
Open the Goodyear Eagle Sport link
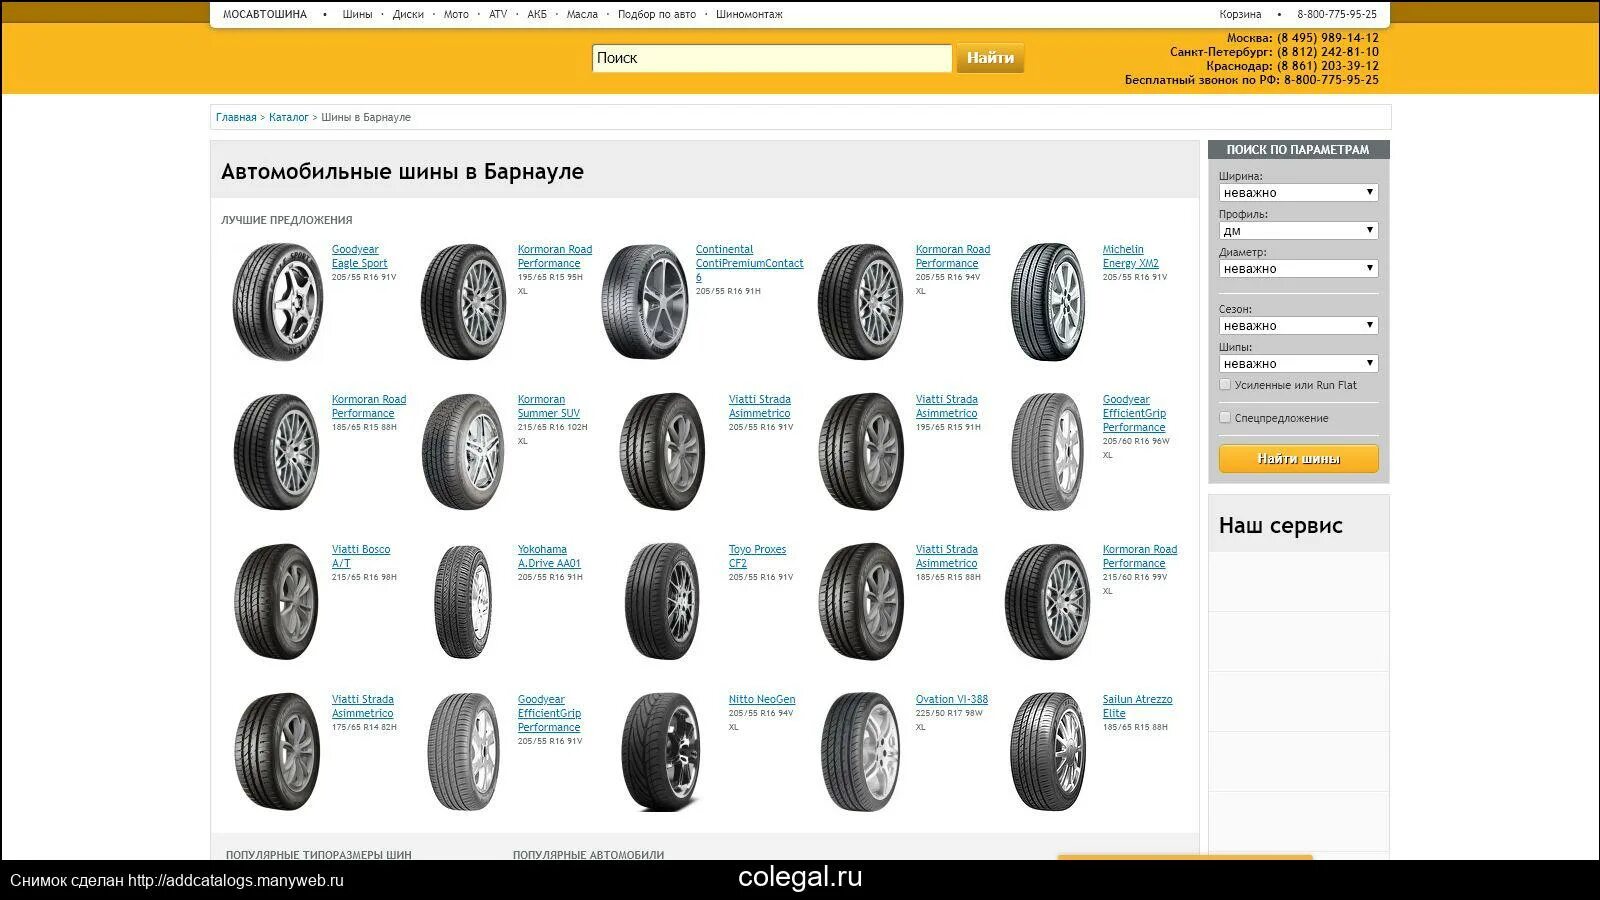point(359,256)
